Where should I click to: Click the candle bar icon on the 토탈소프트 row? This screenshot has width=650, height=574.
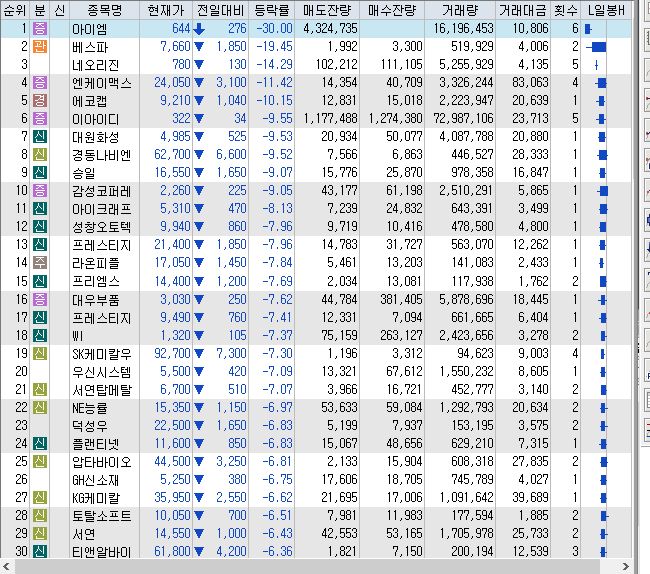(604, 516)
